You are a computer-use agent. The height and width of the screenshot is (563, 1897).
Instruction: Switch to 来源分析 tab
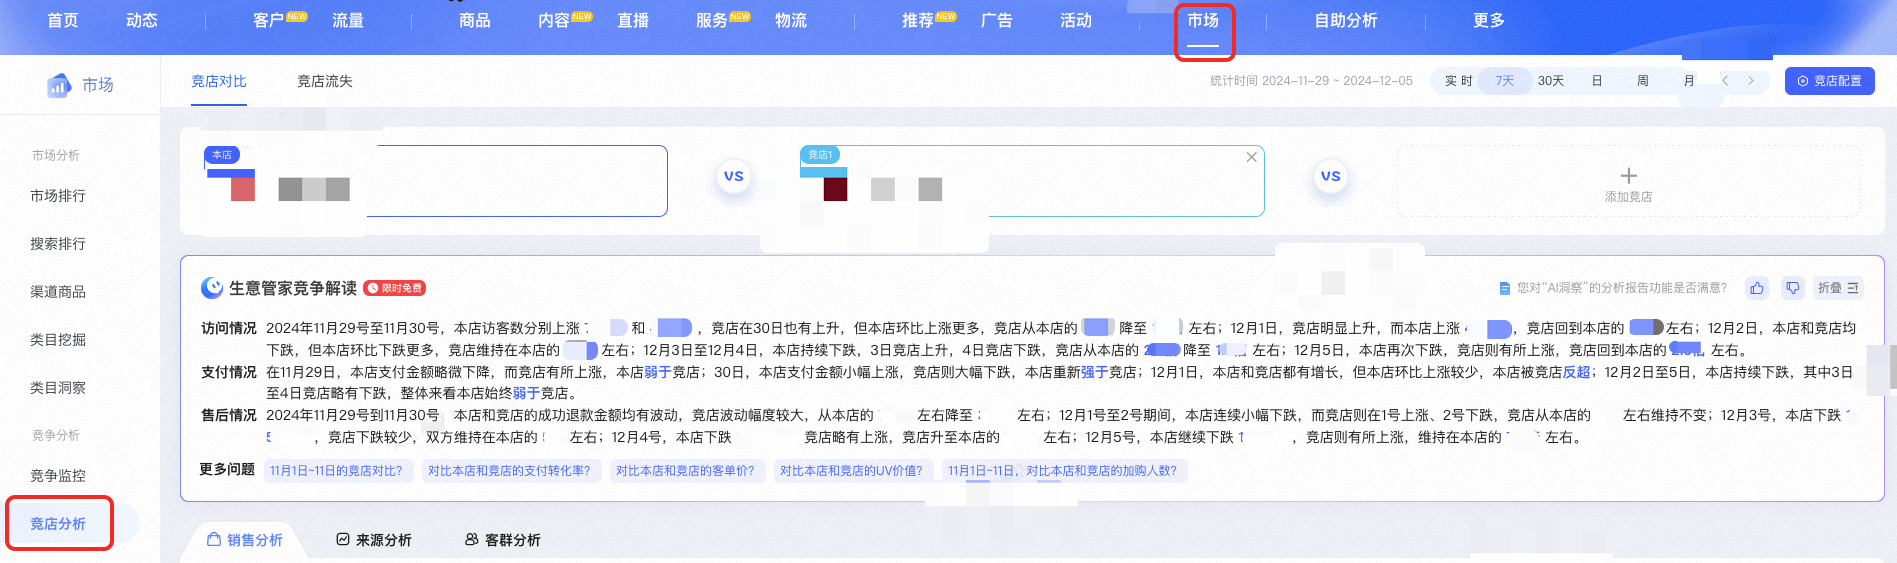coord(374,540)
